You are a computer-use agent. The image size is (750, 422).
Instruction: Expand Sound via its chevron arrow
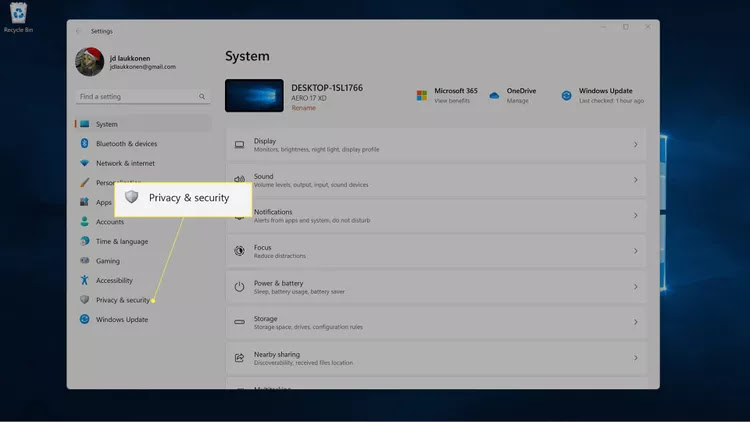pyautogui.click(x=635, y=180)
